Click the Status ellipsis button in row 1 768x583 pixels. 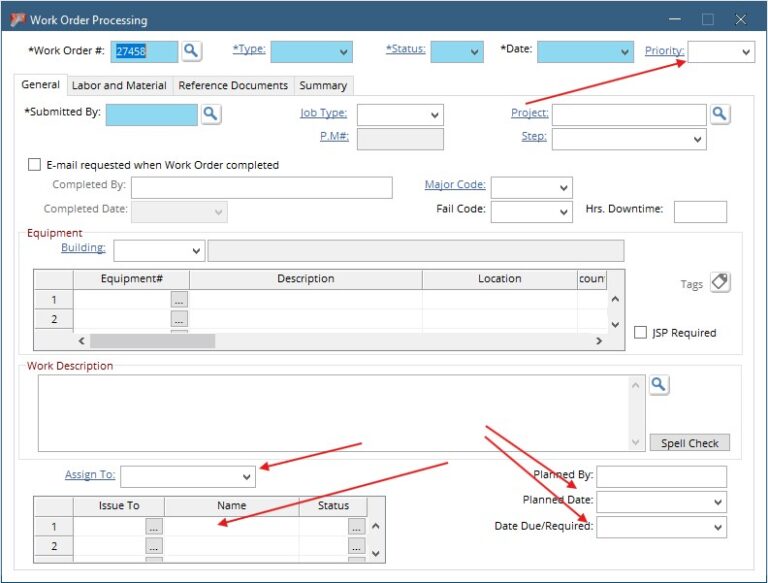pyautogui.click(x=357, y=527)
